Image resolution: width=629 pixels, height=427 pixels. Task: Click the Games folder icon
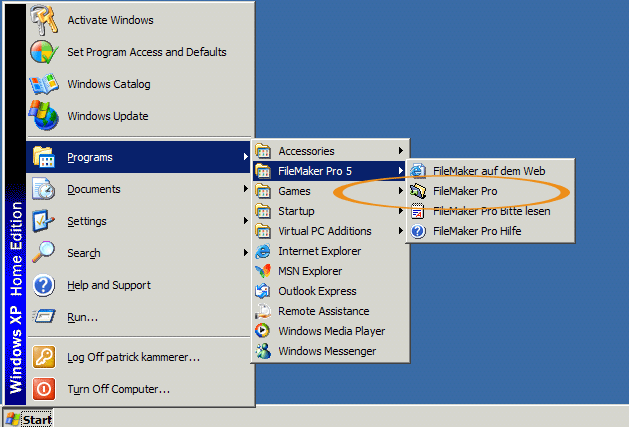click(263, 191)
